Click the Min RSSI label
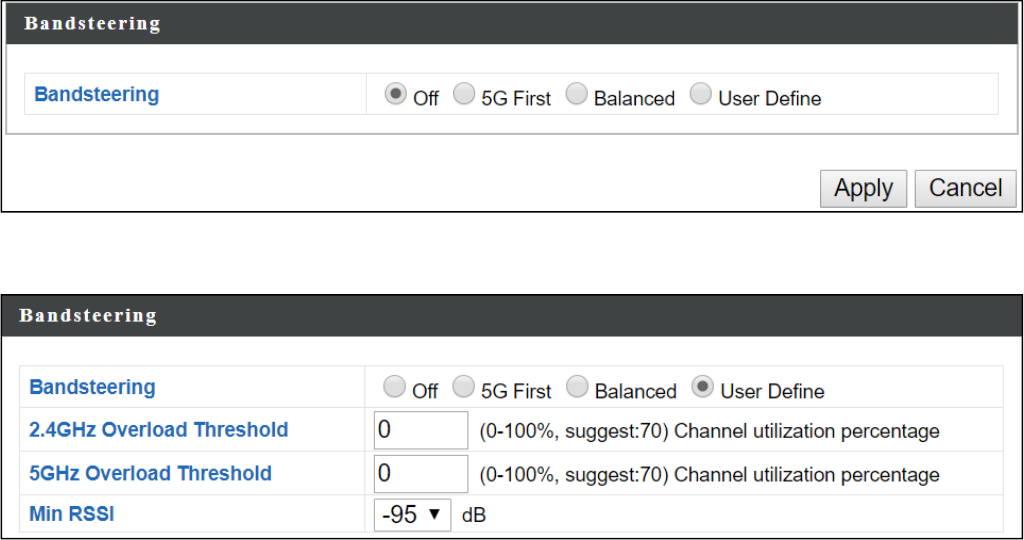This screenshot has width=1024, height=540. pyautogui.click(x=72, y=516)
